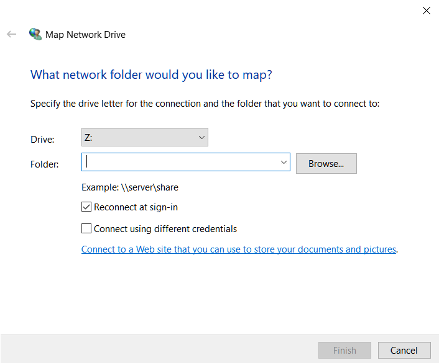Open the Drive letter dropdown showing Z:
The image size is (440, 364).
(x=144, y=137)
